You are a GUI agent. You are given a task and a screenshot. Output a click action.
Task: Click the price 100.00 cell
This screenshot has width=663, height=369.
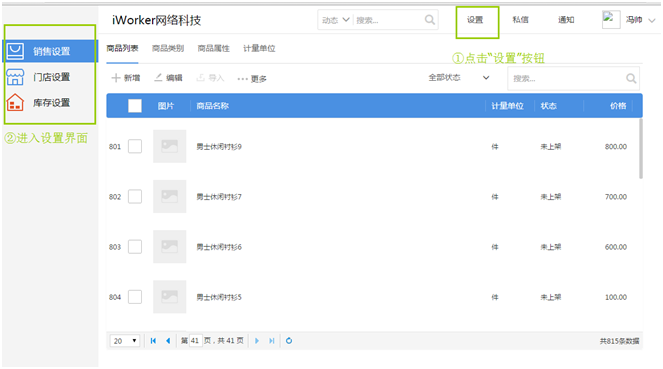(616, 297)
